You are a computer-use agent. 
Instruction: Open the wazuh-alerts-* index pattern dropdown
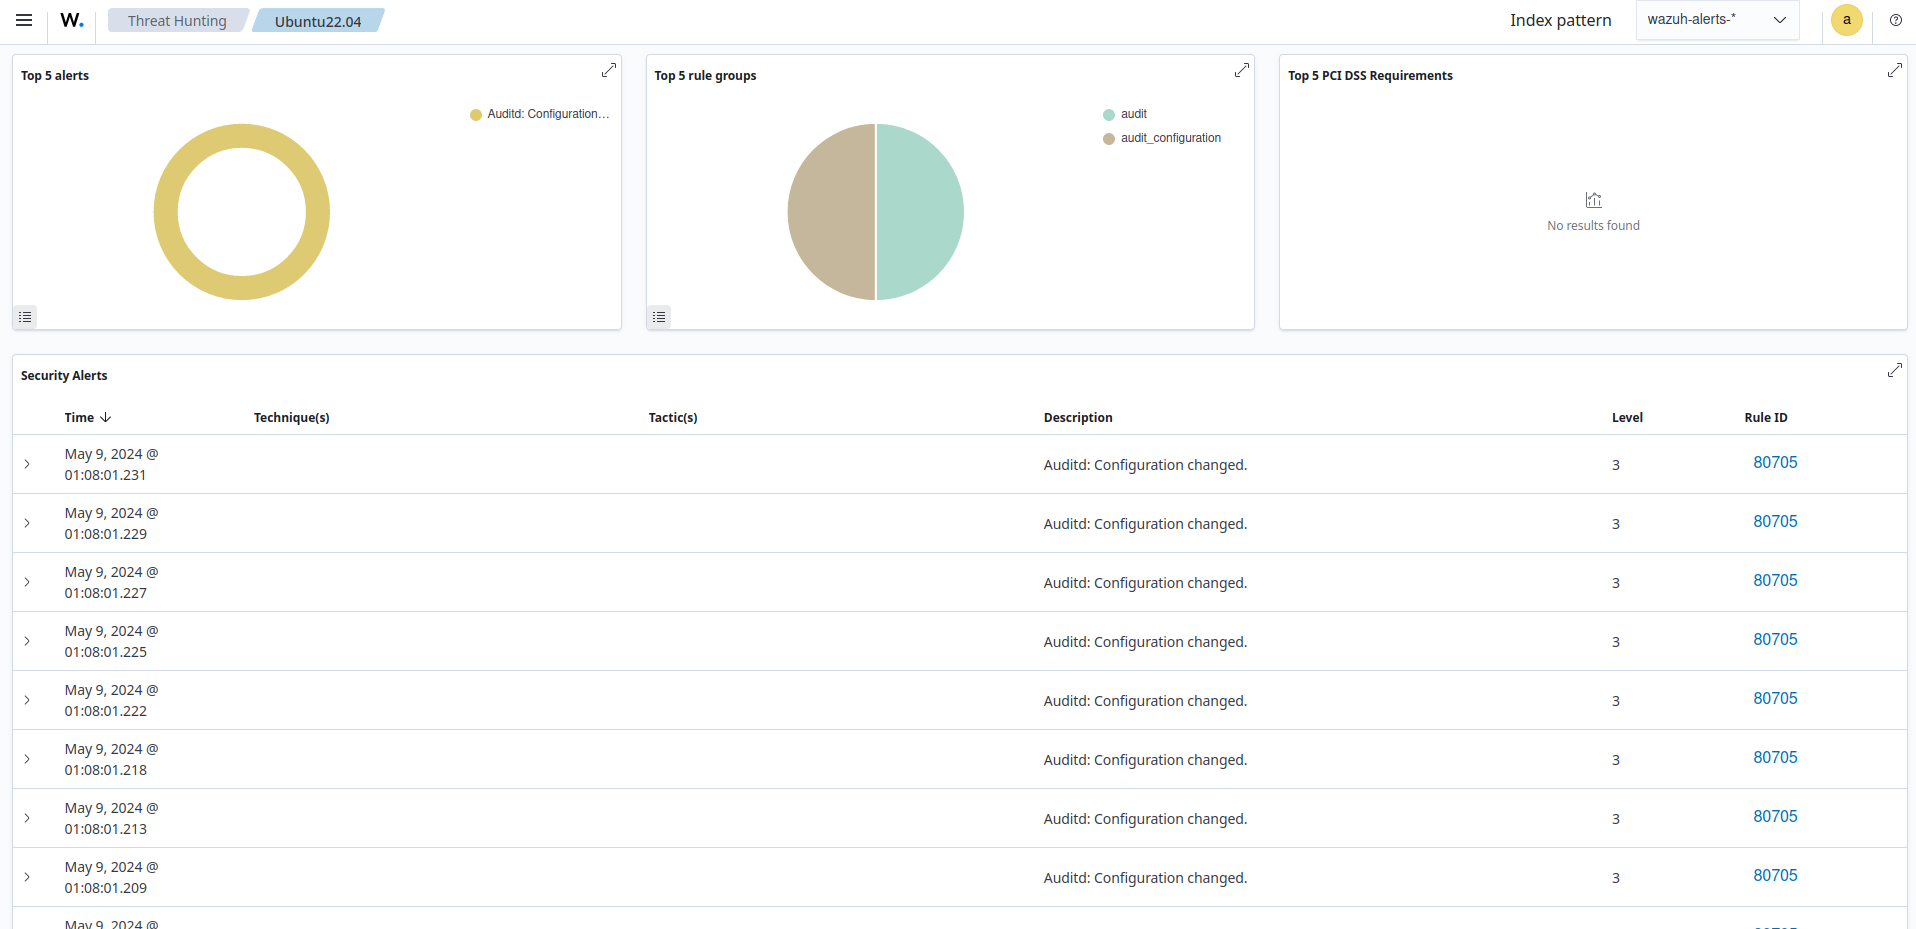point(1716,19)
